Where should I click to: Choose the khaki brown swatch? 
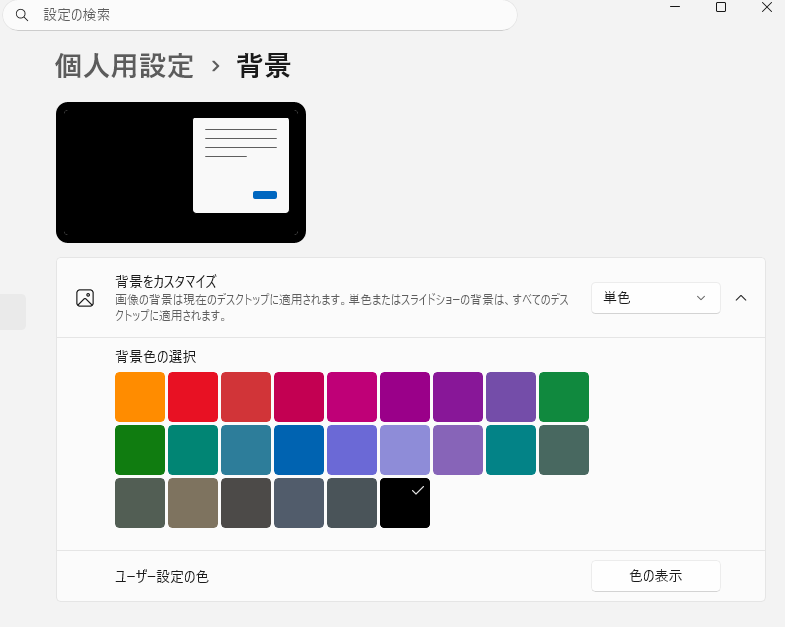tap(193, 503)
